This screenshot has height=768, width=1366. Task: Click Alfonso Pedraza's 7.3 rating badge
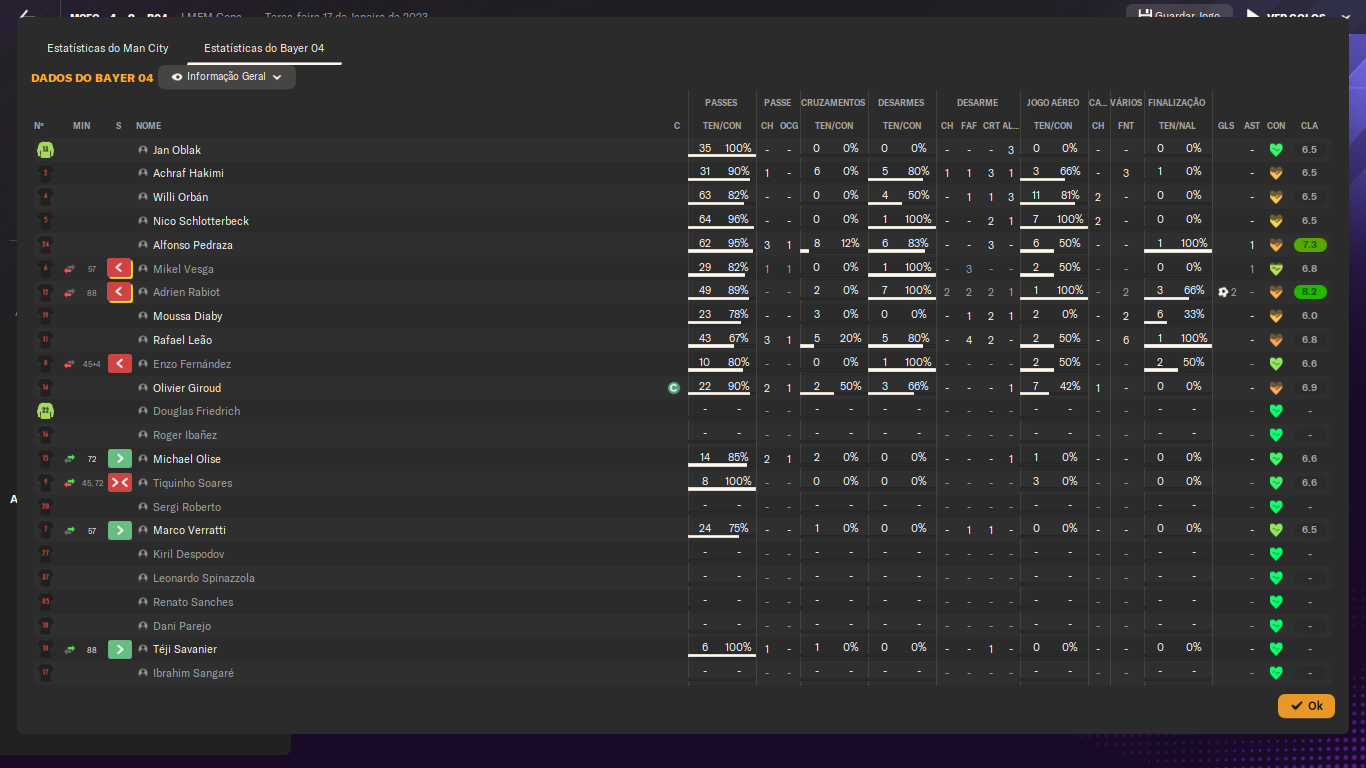[1309, 245]
